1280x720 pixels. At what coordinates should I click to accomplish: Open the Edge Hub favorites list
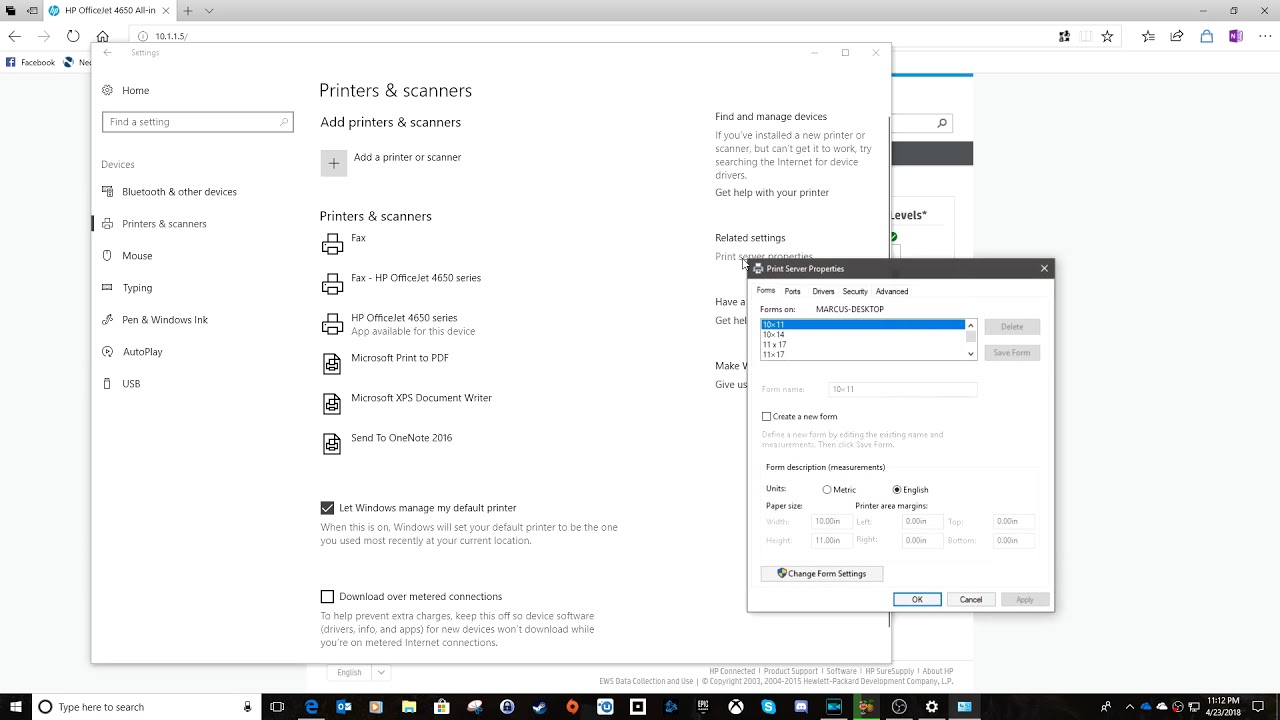[x=1148, y=36]
